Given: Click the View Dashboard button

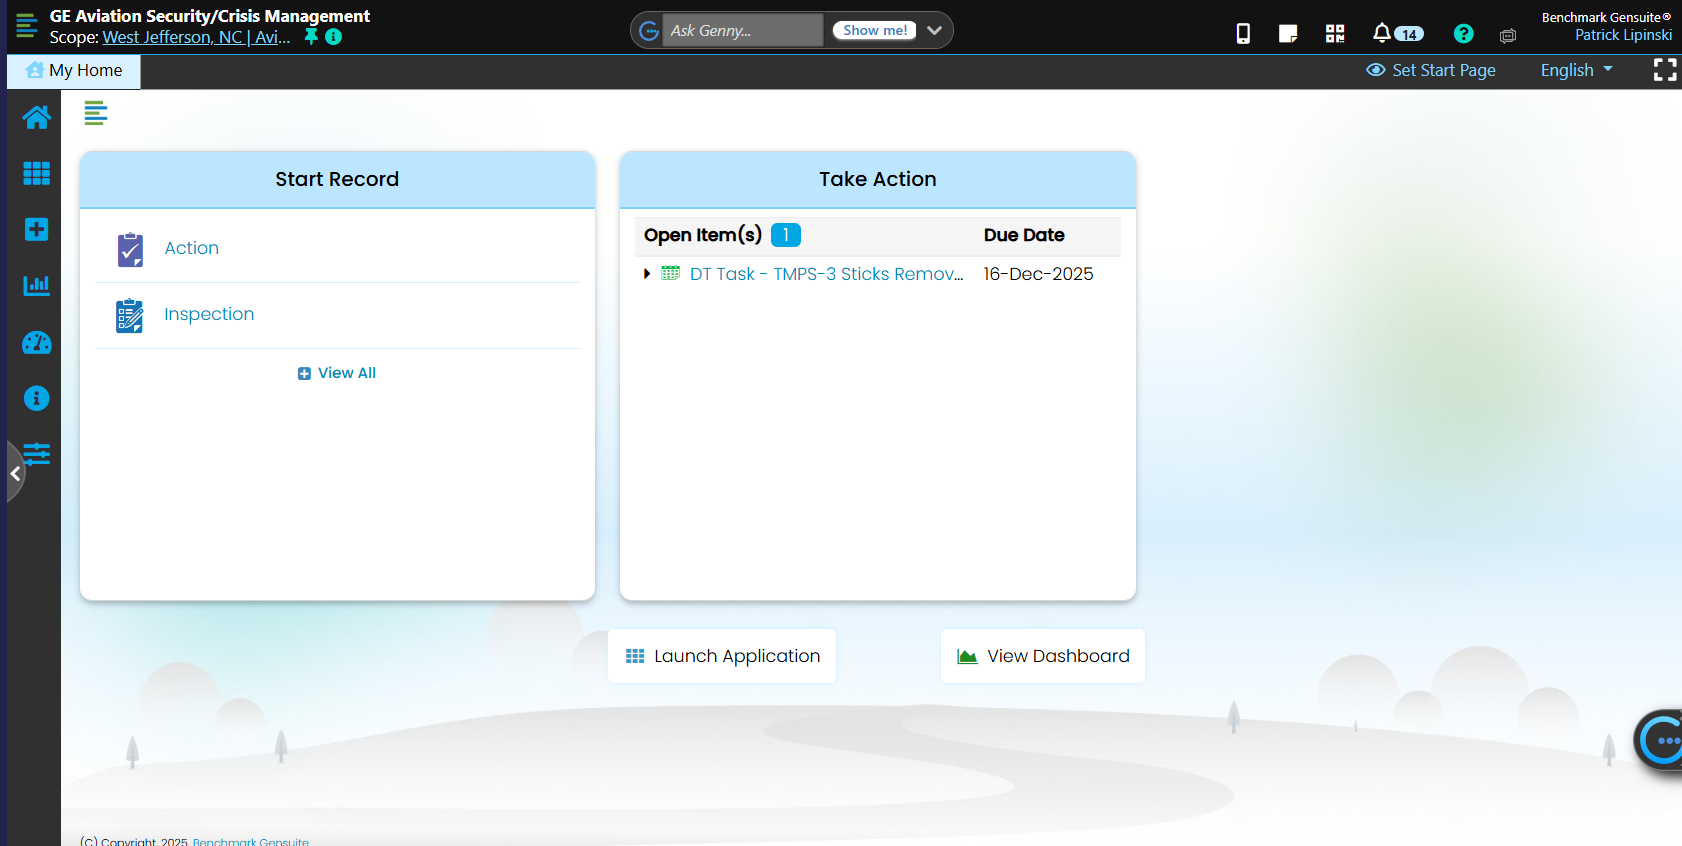Looking at the screenshot, I should coord(1043,656).
